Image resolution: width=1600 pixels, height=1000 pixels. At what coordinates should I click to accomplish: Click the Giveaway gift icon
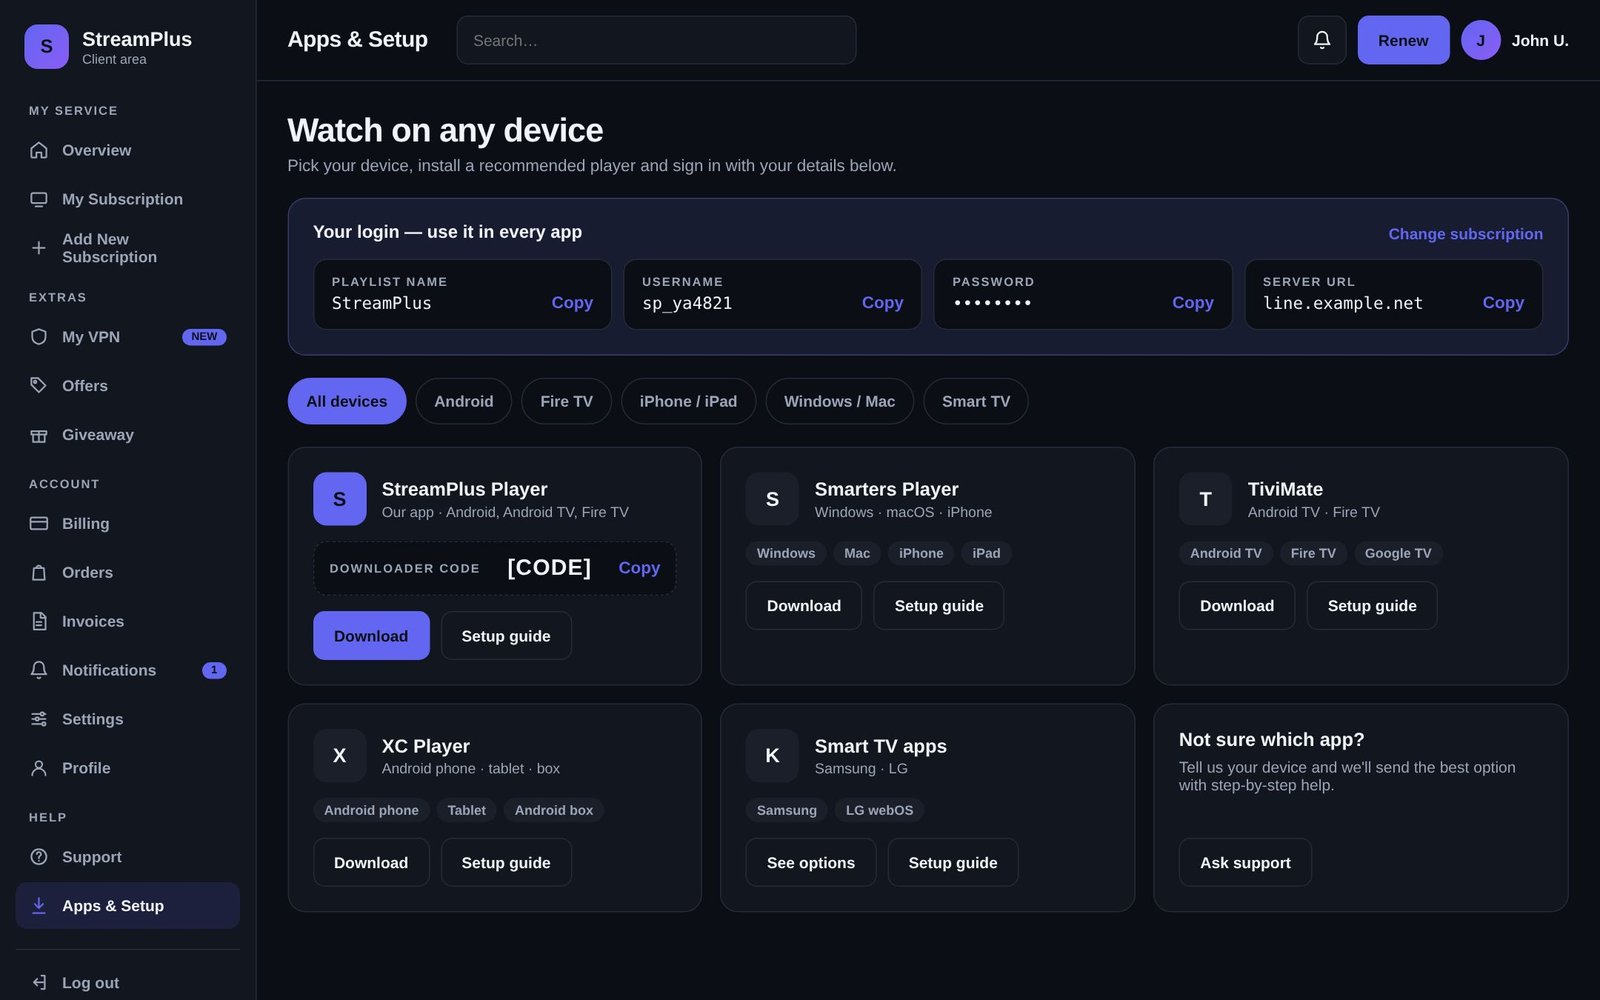pos(39,435)
